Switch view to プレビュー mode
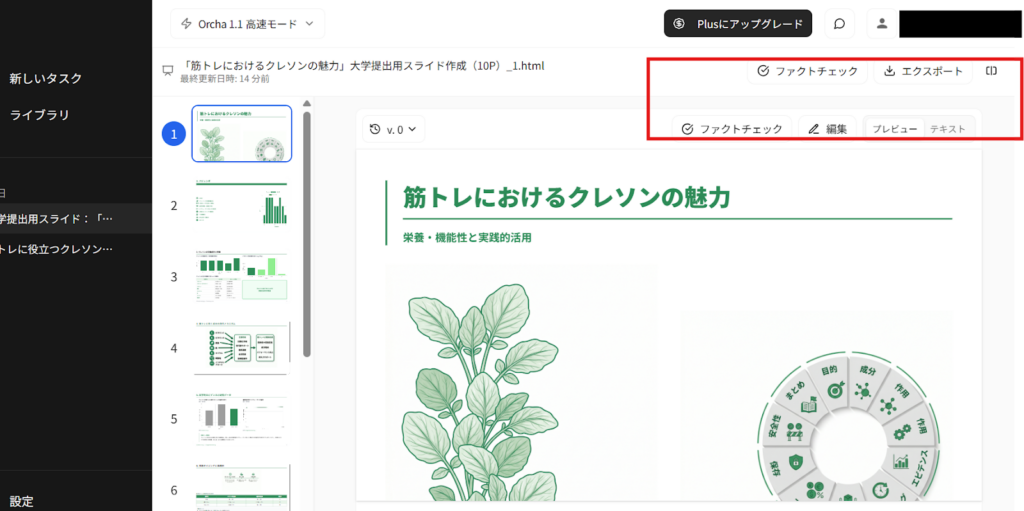The height and width of the screenshot is (511, 1024). point(894,129)
